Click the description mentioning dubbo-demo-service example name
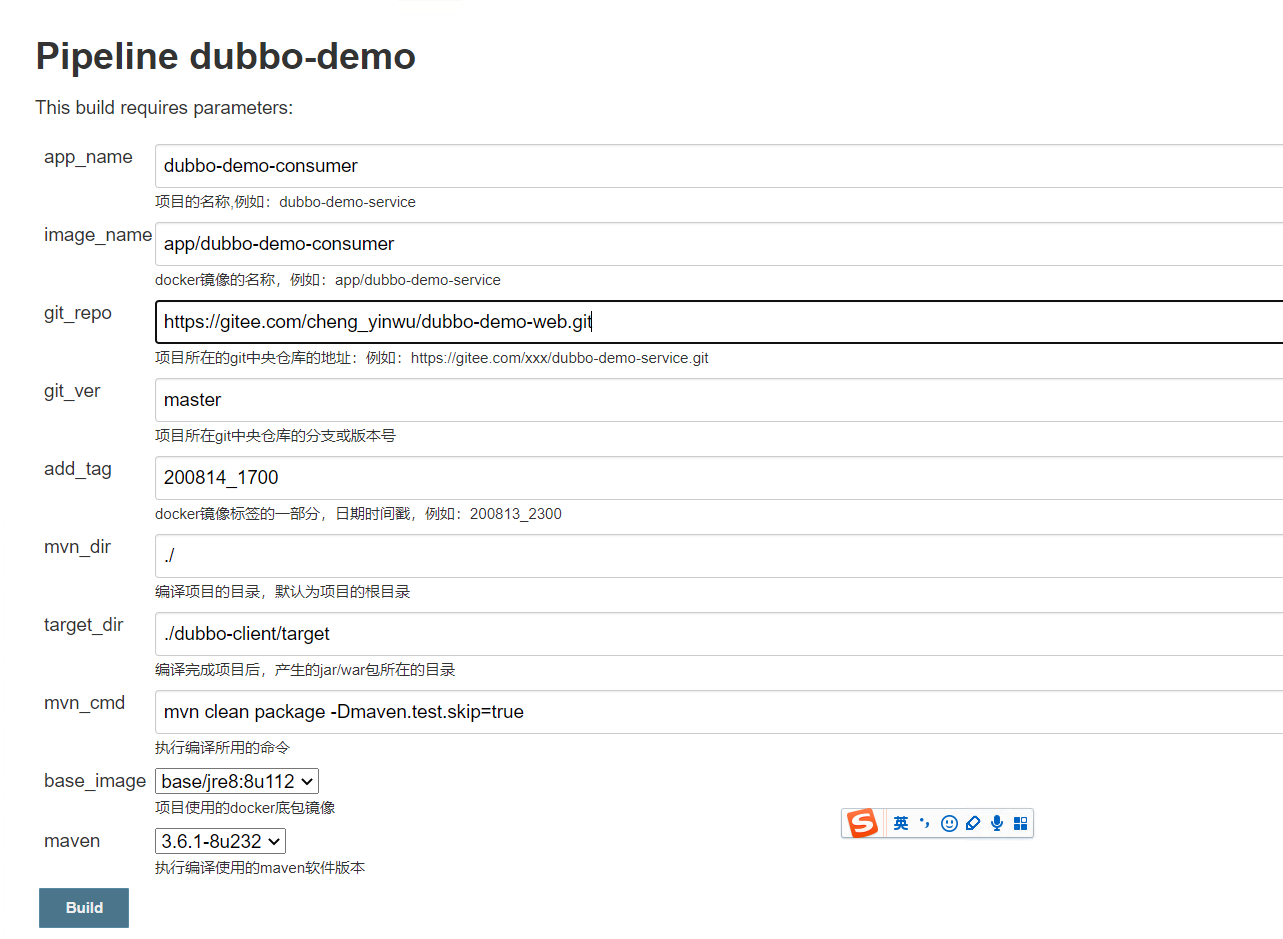The width and height of the screenshot is (1283, 939). point(285,202)
